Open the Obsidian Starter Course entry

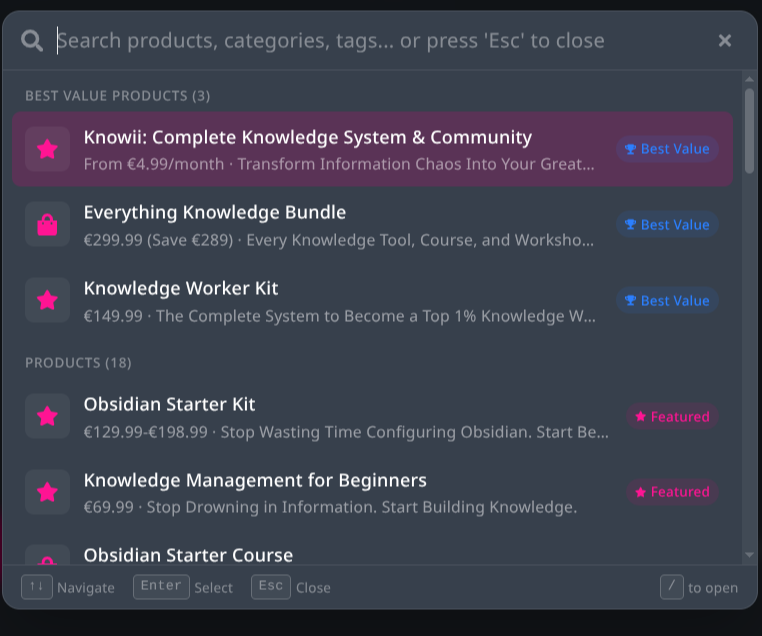coord(189,555)
